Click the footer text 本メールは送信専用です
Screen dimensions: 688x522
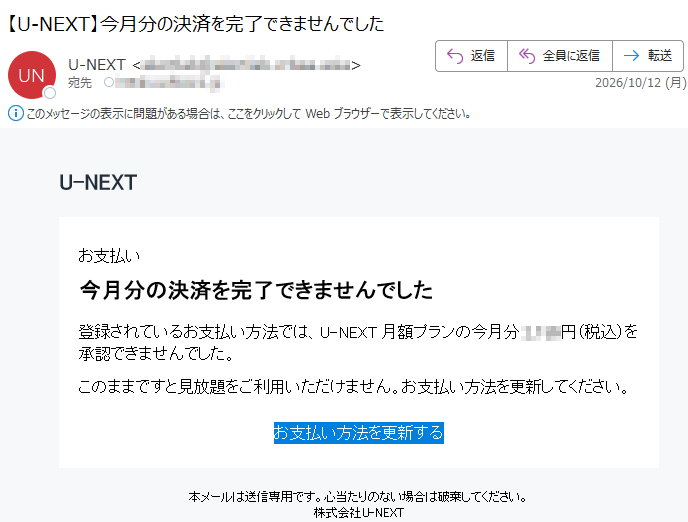tap(256, 497)
